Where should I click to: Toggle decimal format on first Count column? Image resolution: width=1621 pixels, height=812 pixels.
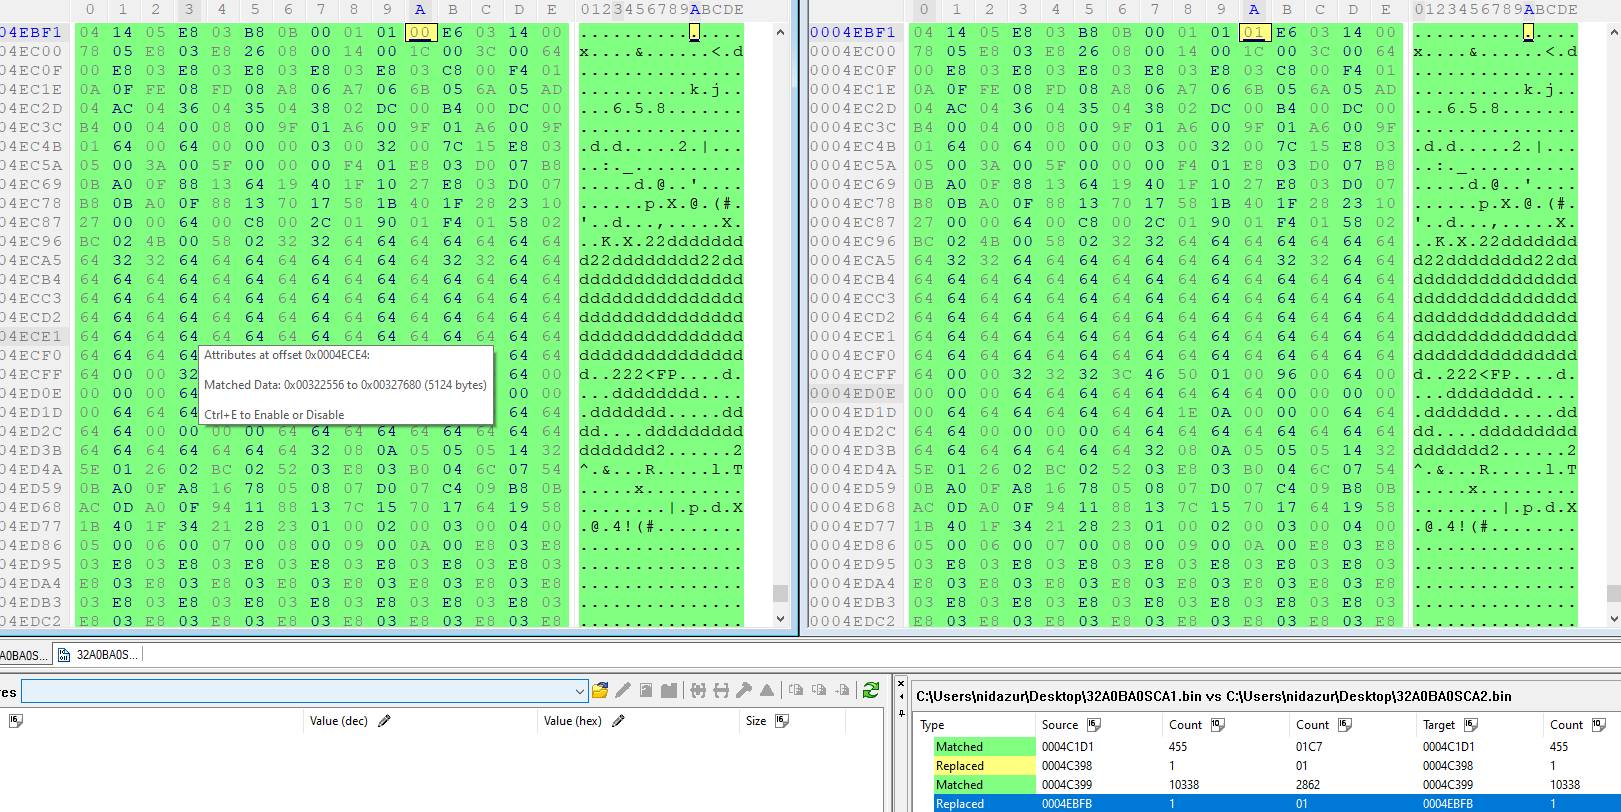[x=1218, y=724]
